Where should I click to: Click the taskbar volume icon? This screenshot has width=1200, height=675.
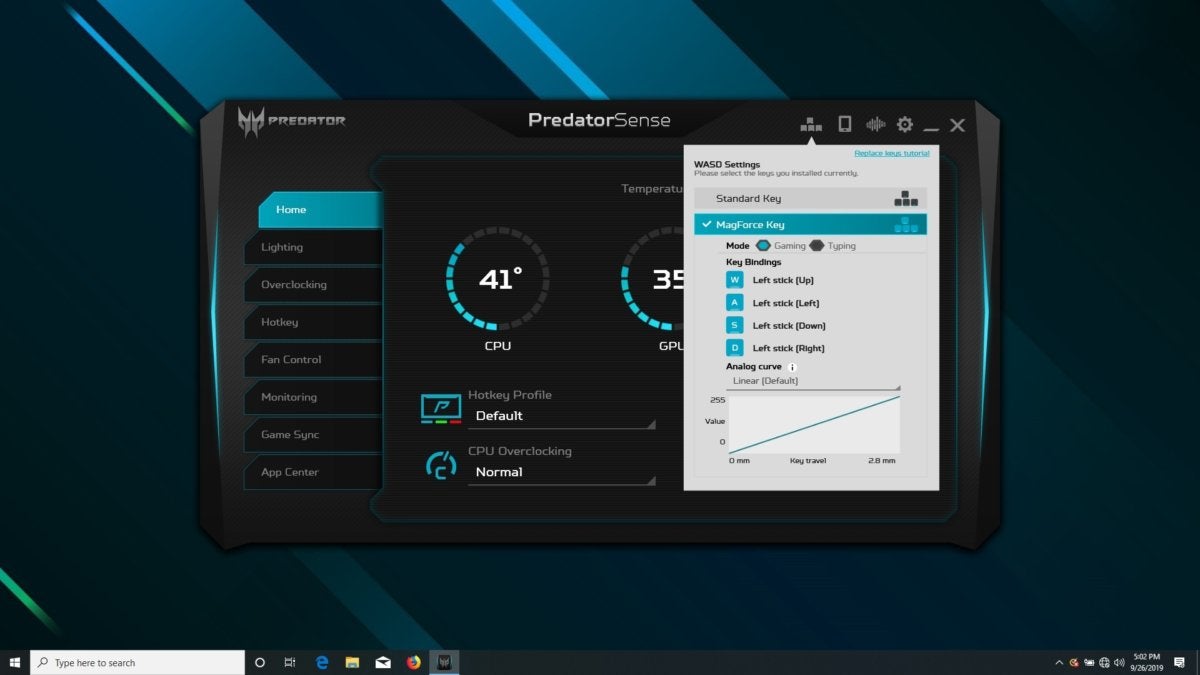pos(1119,662)
